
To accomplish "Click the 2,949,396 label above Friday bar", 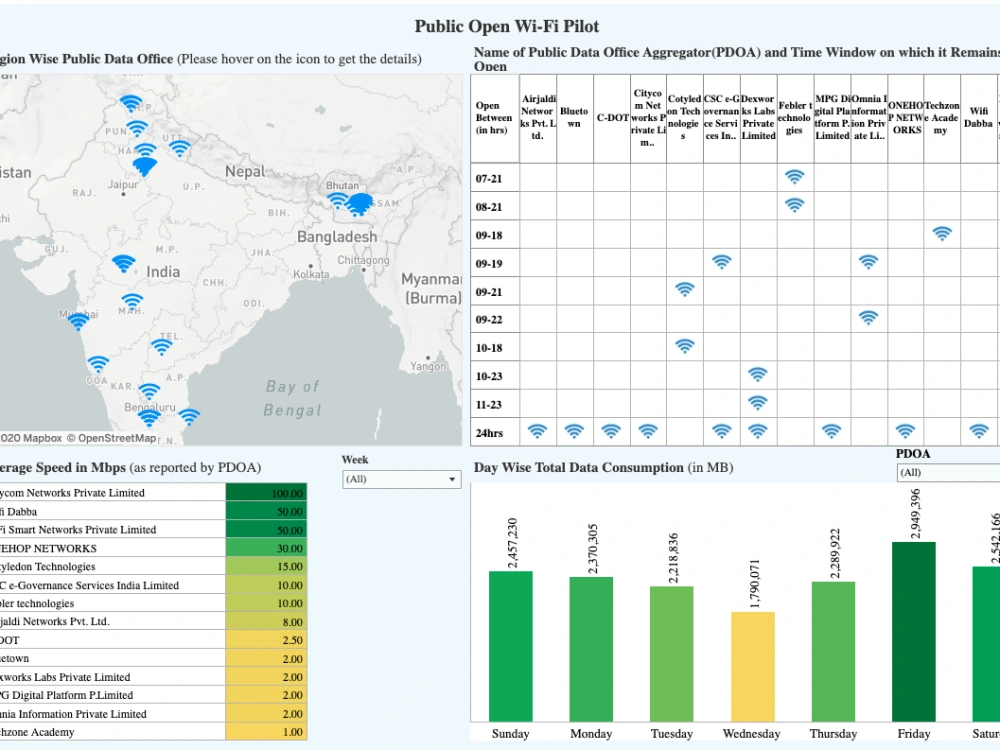I will pyautogui.click(x=915, y=513).
